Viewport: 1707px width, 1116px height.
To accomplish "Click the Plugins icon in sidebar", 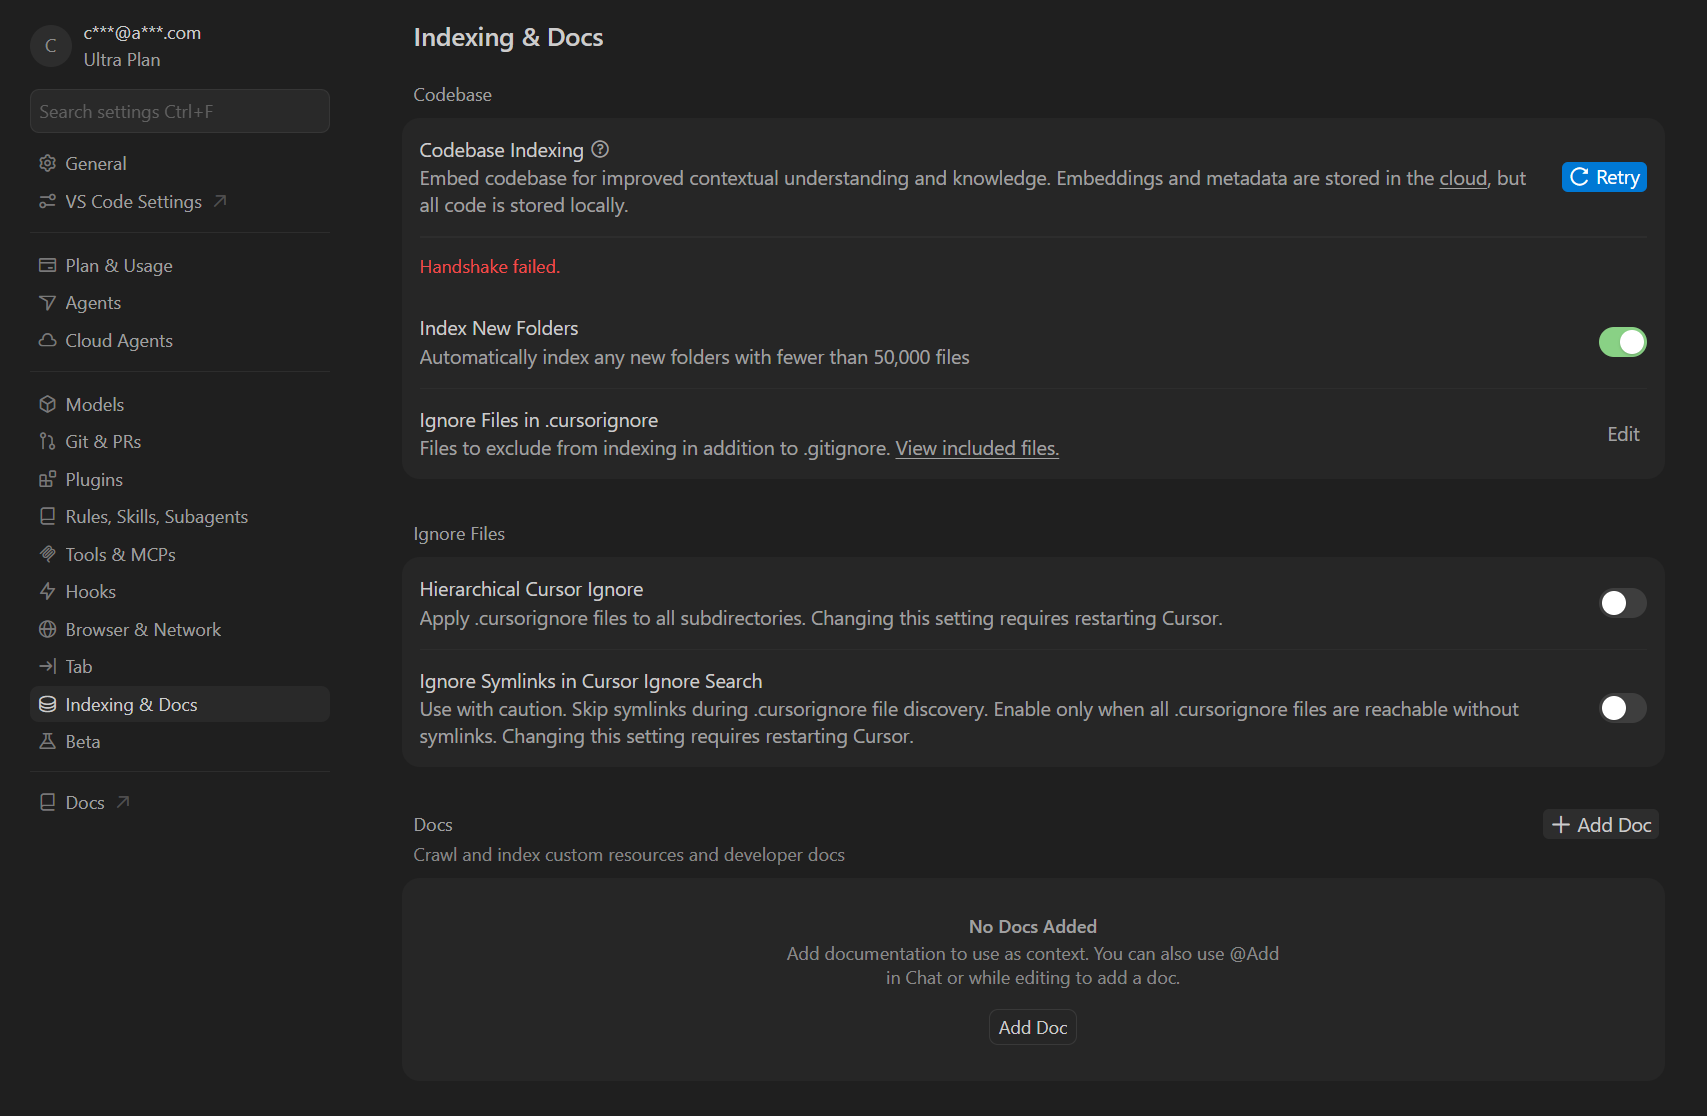I will coord(47,479).
